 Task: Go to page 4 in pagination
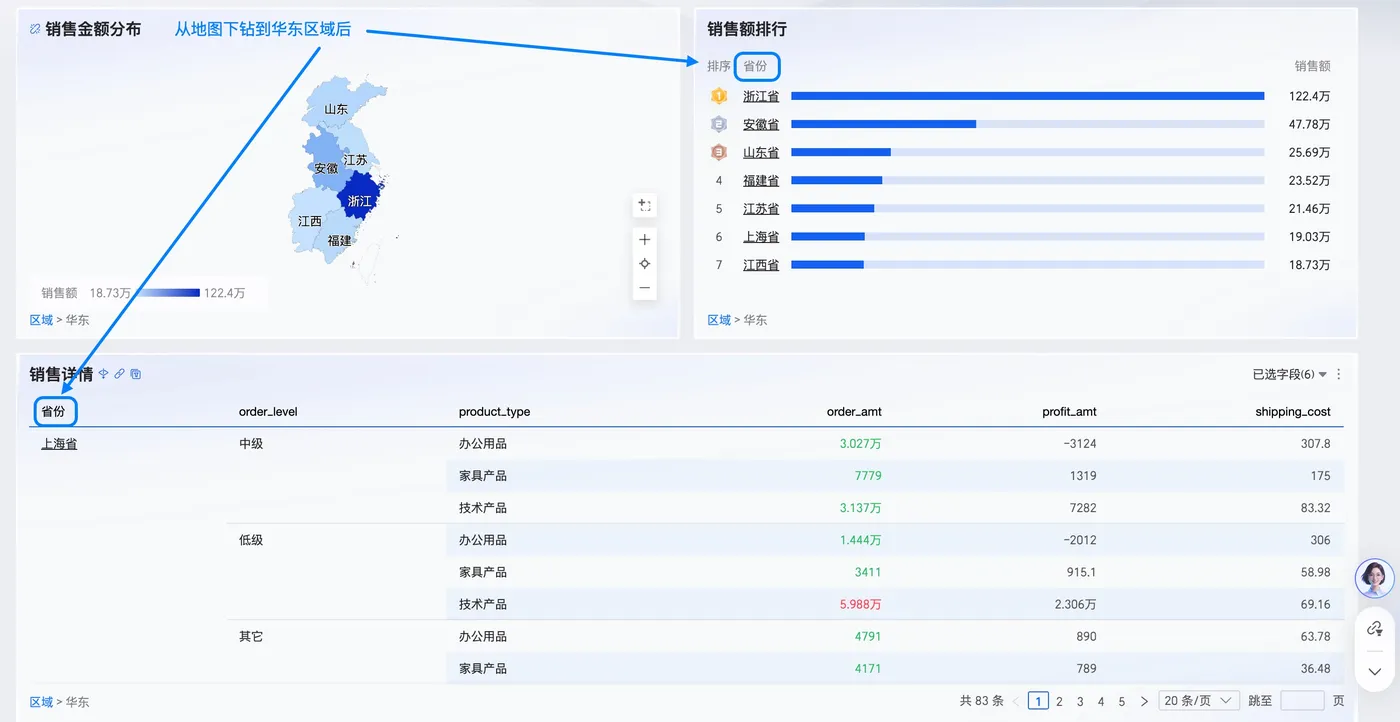coord(1101,701)
